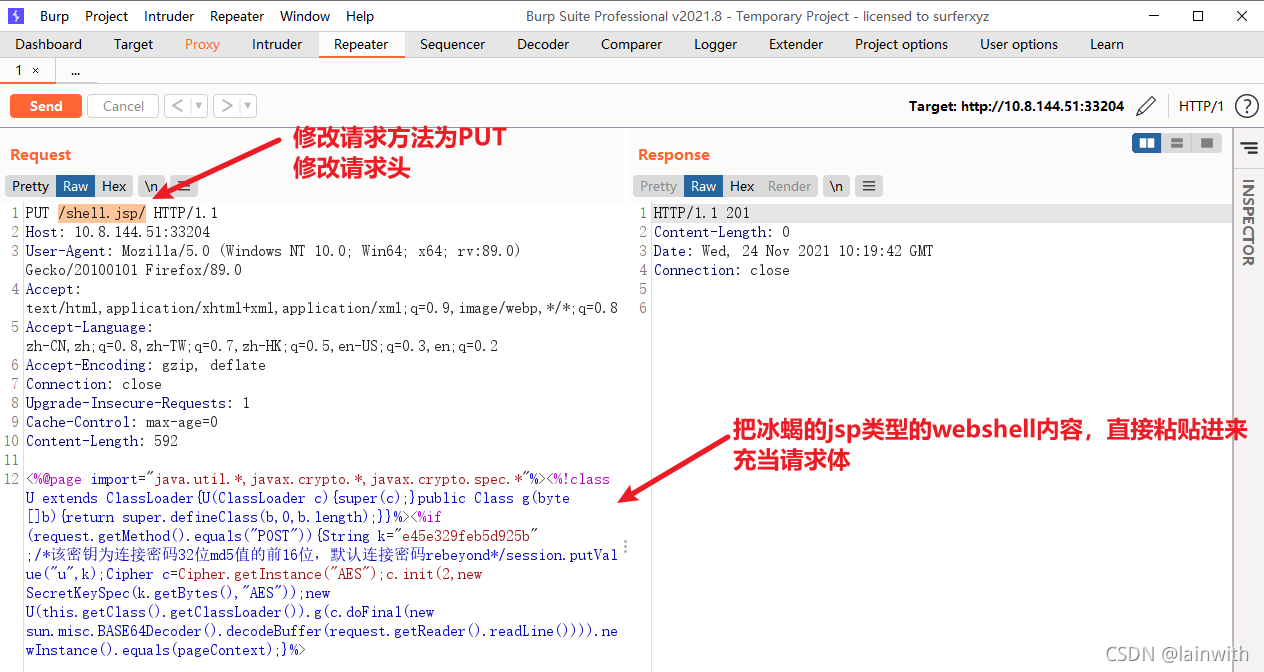The width and height of the screenshot is (1264, 672).
Task: Go back to previous request arrow
Action: point(176,106)
